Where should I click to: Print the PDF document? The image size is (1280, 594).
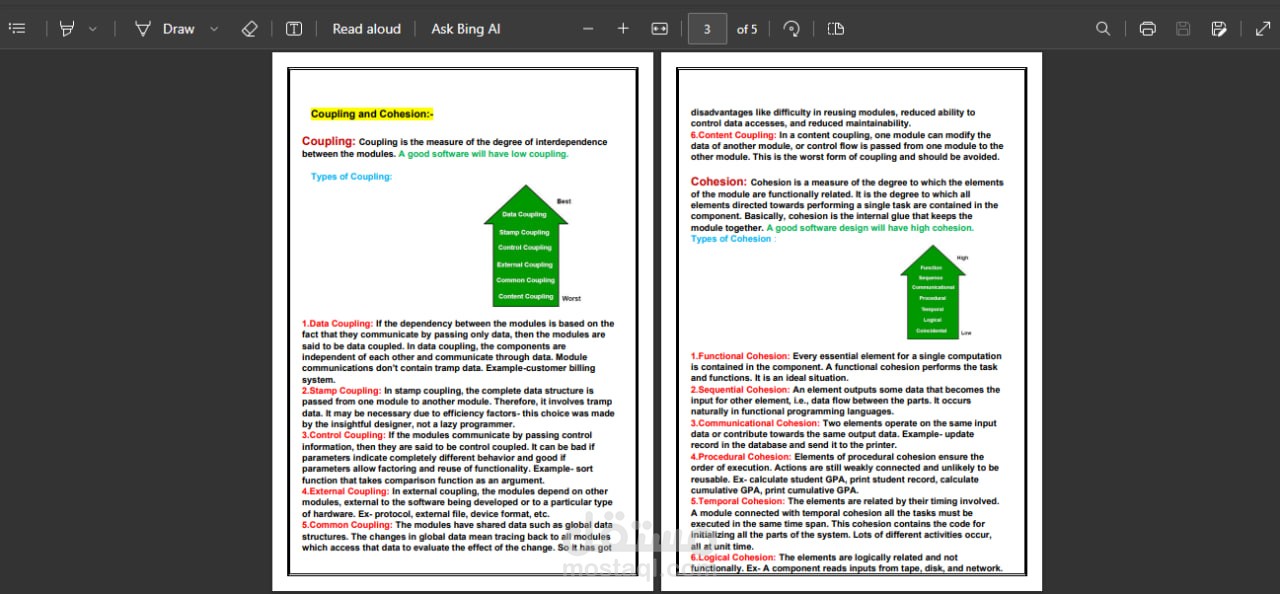click(x=1147, y=29)
